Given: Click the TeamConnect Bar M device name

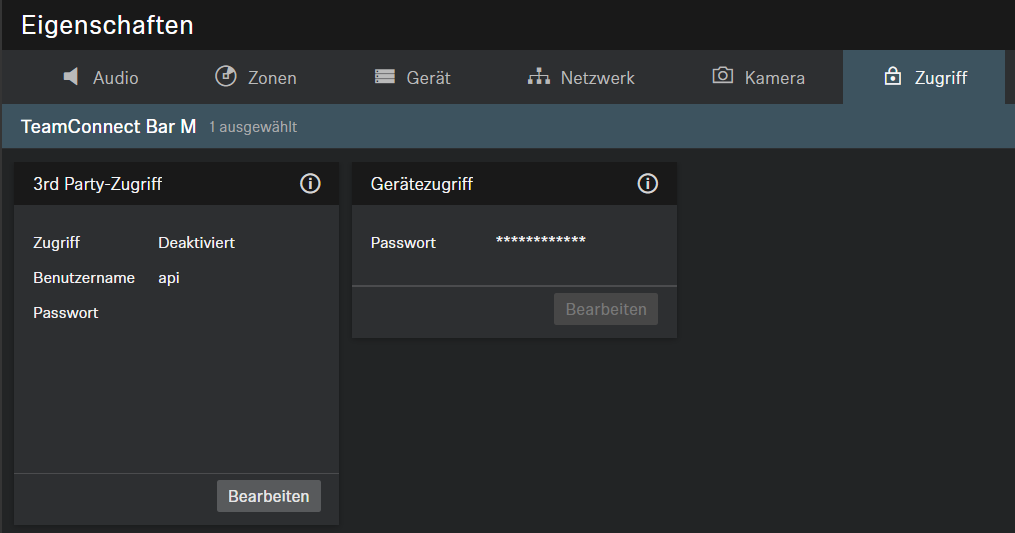Looking at the screenshot, I should 108,127.
